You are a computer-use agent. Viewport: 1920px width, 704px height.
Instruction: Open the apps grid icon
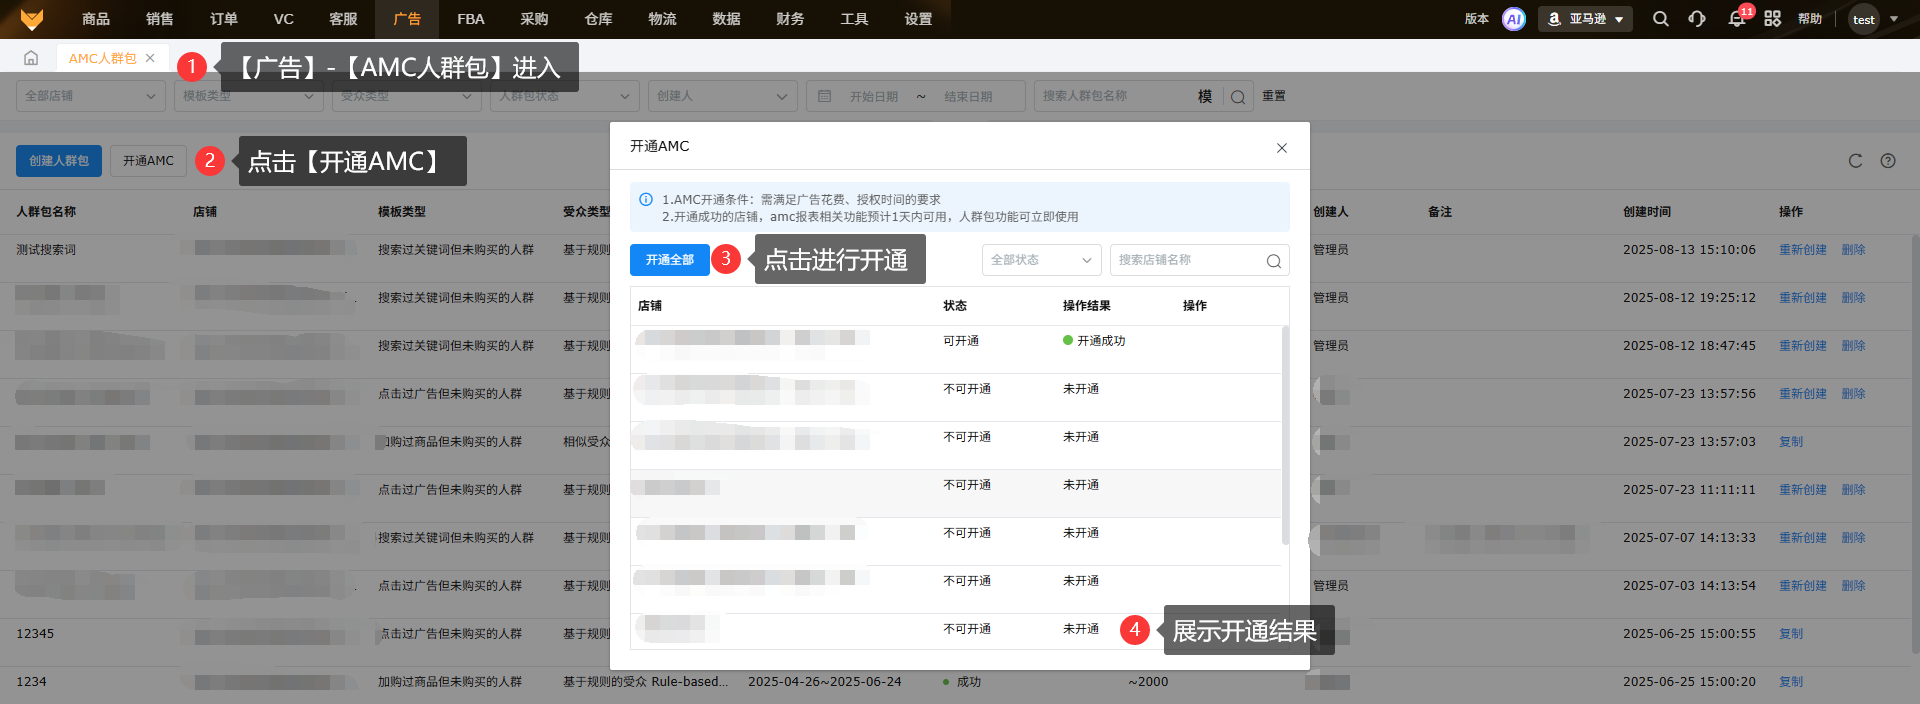(1772, 19)
